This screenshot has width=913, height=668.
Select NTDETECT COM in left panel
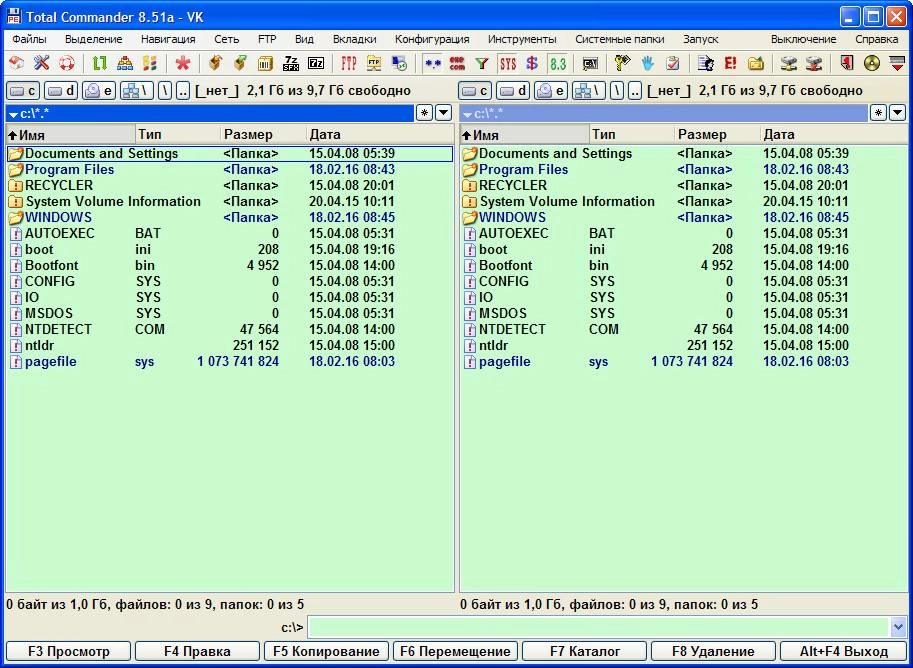click(230, 329)
